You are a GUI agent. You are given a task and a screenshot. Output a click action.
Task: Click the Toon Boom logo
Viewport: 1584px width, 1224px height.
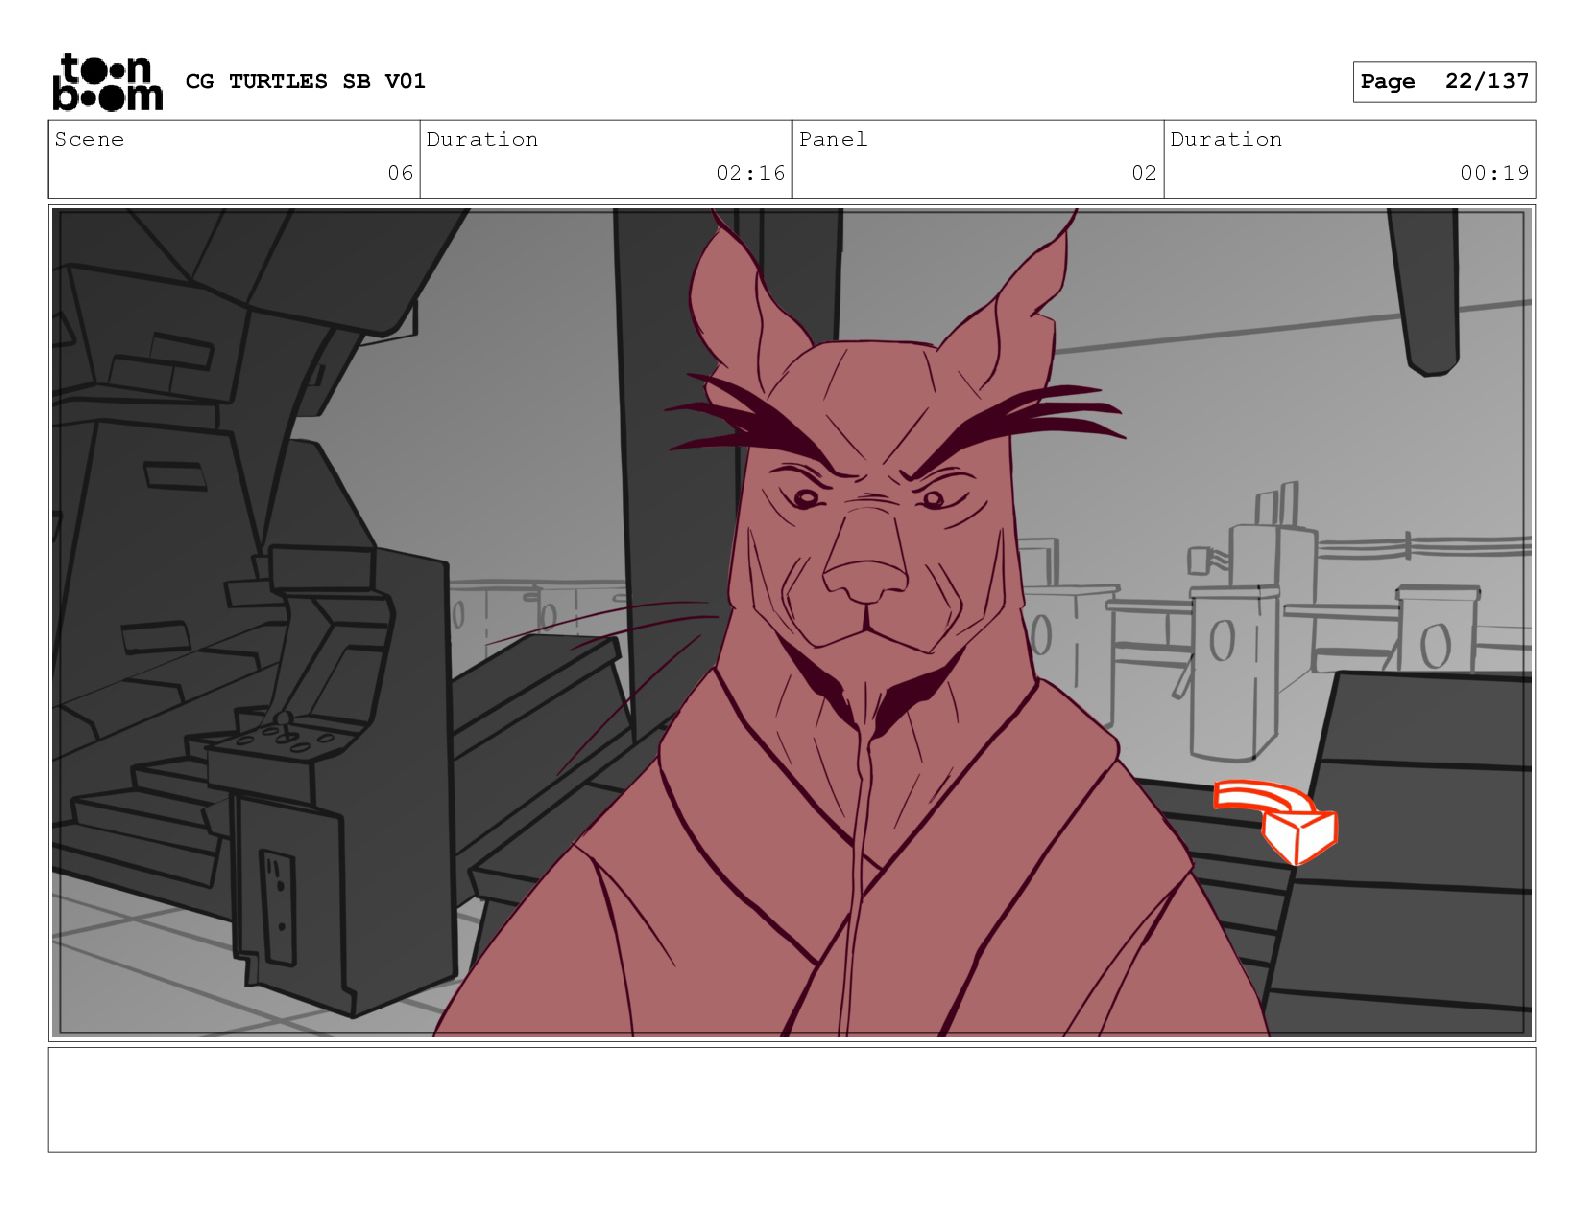point(107,81)
